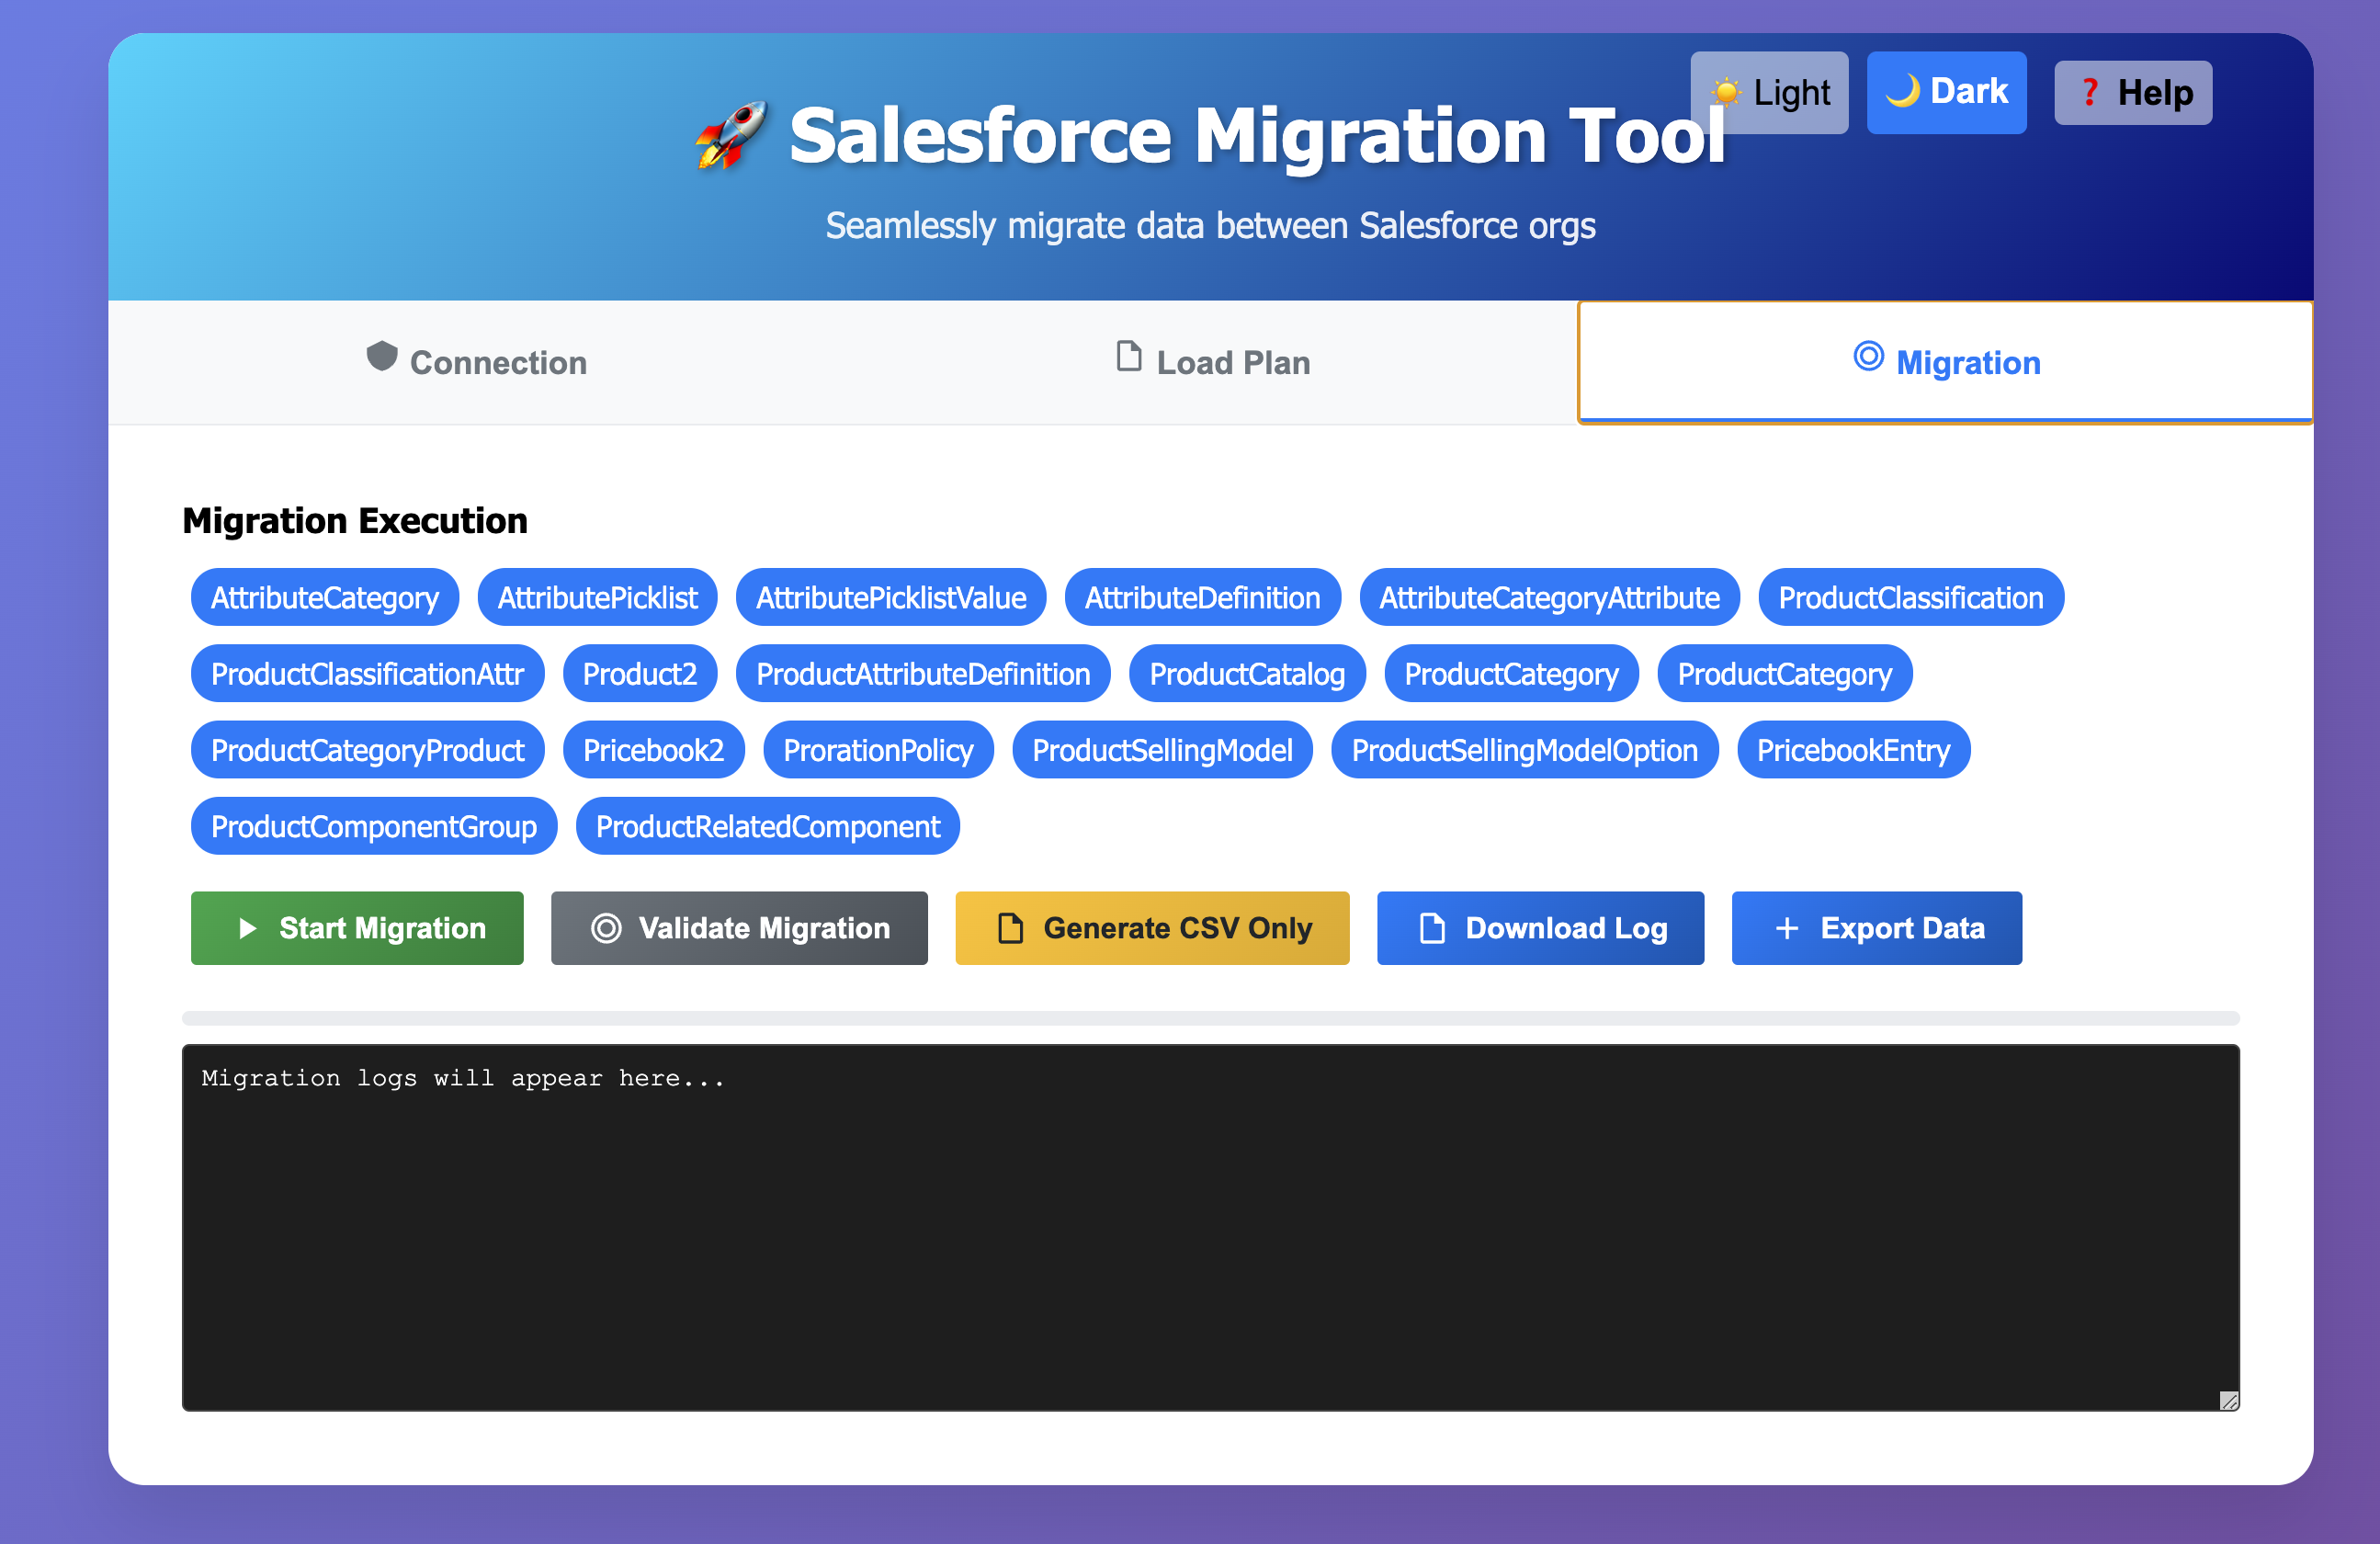Select the AttributeCategory object chip

[x=324, y=598]
